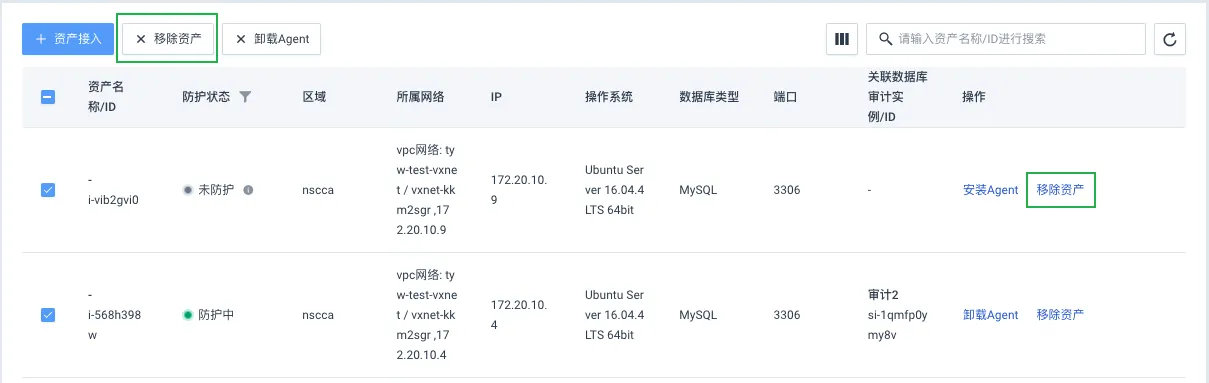Screen dimensions: 1209x383
Task: Click 安装Agent link for i-vib2gvi0
Action: tap(990, 190)
